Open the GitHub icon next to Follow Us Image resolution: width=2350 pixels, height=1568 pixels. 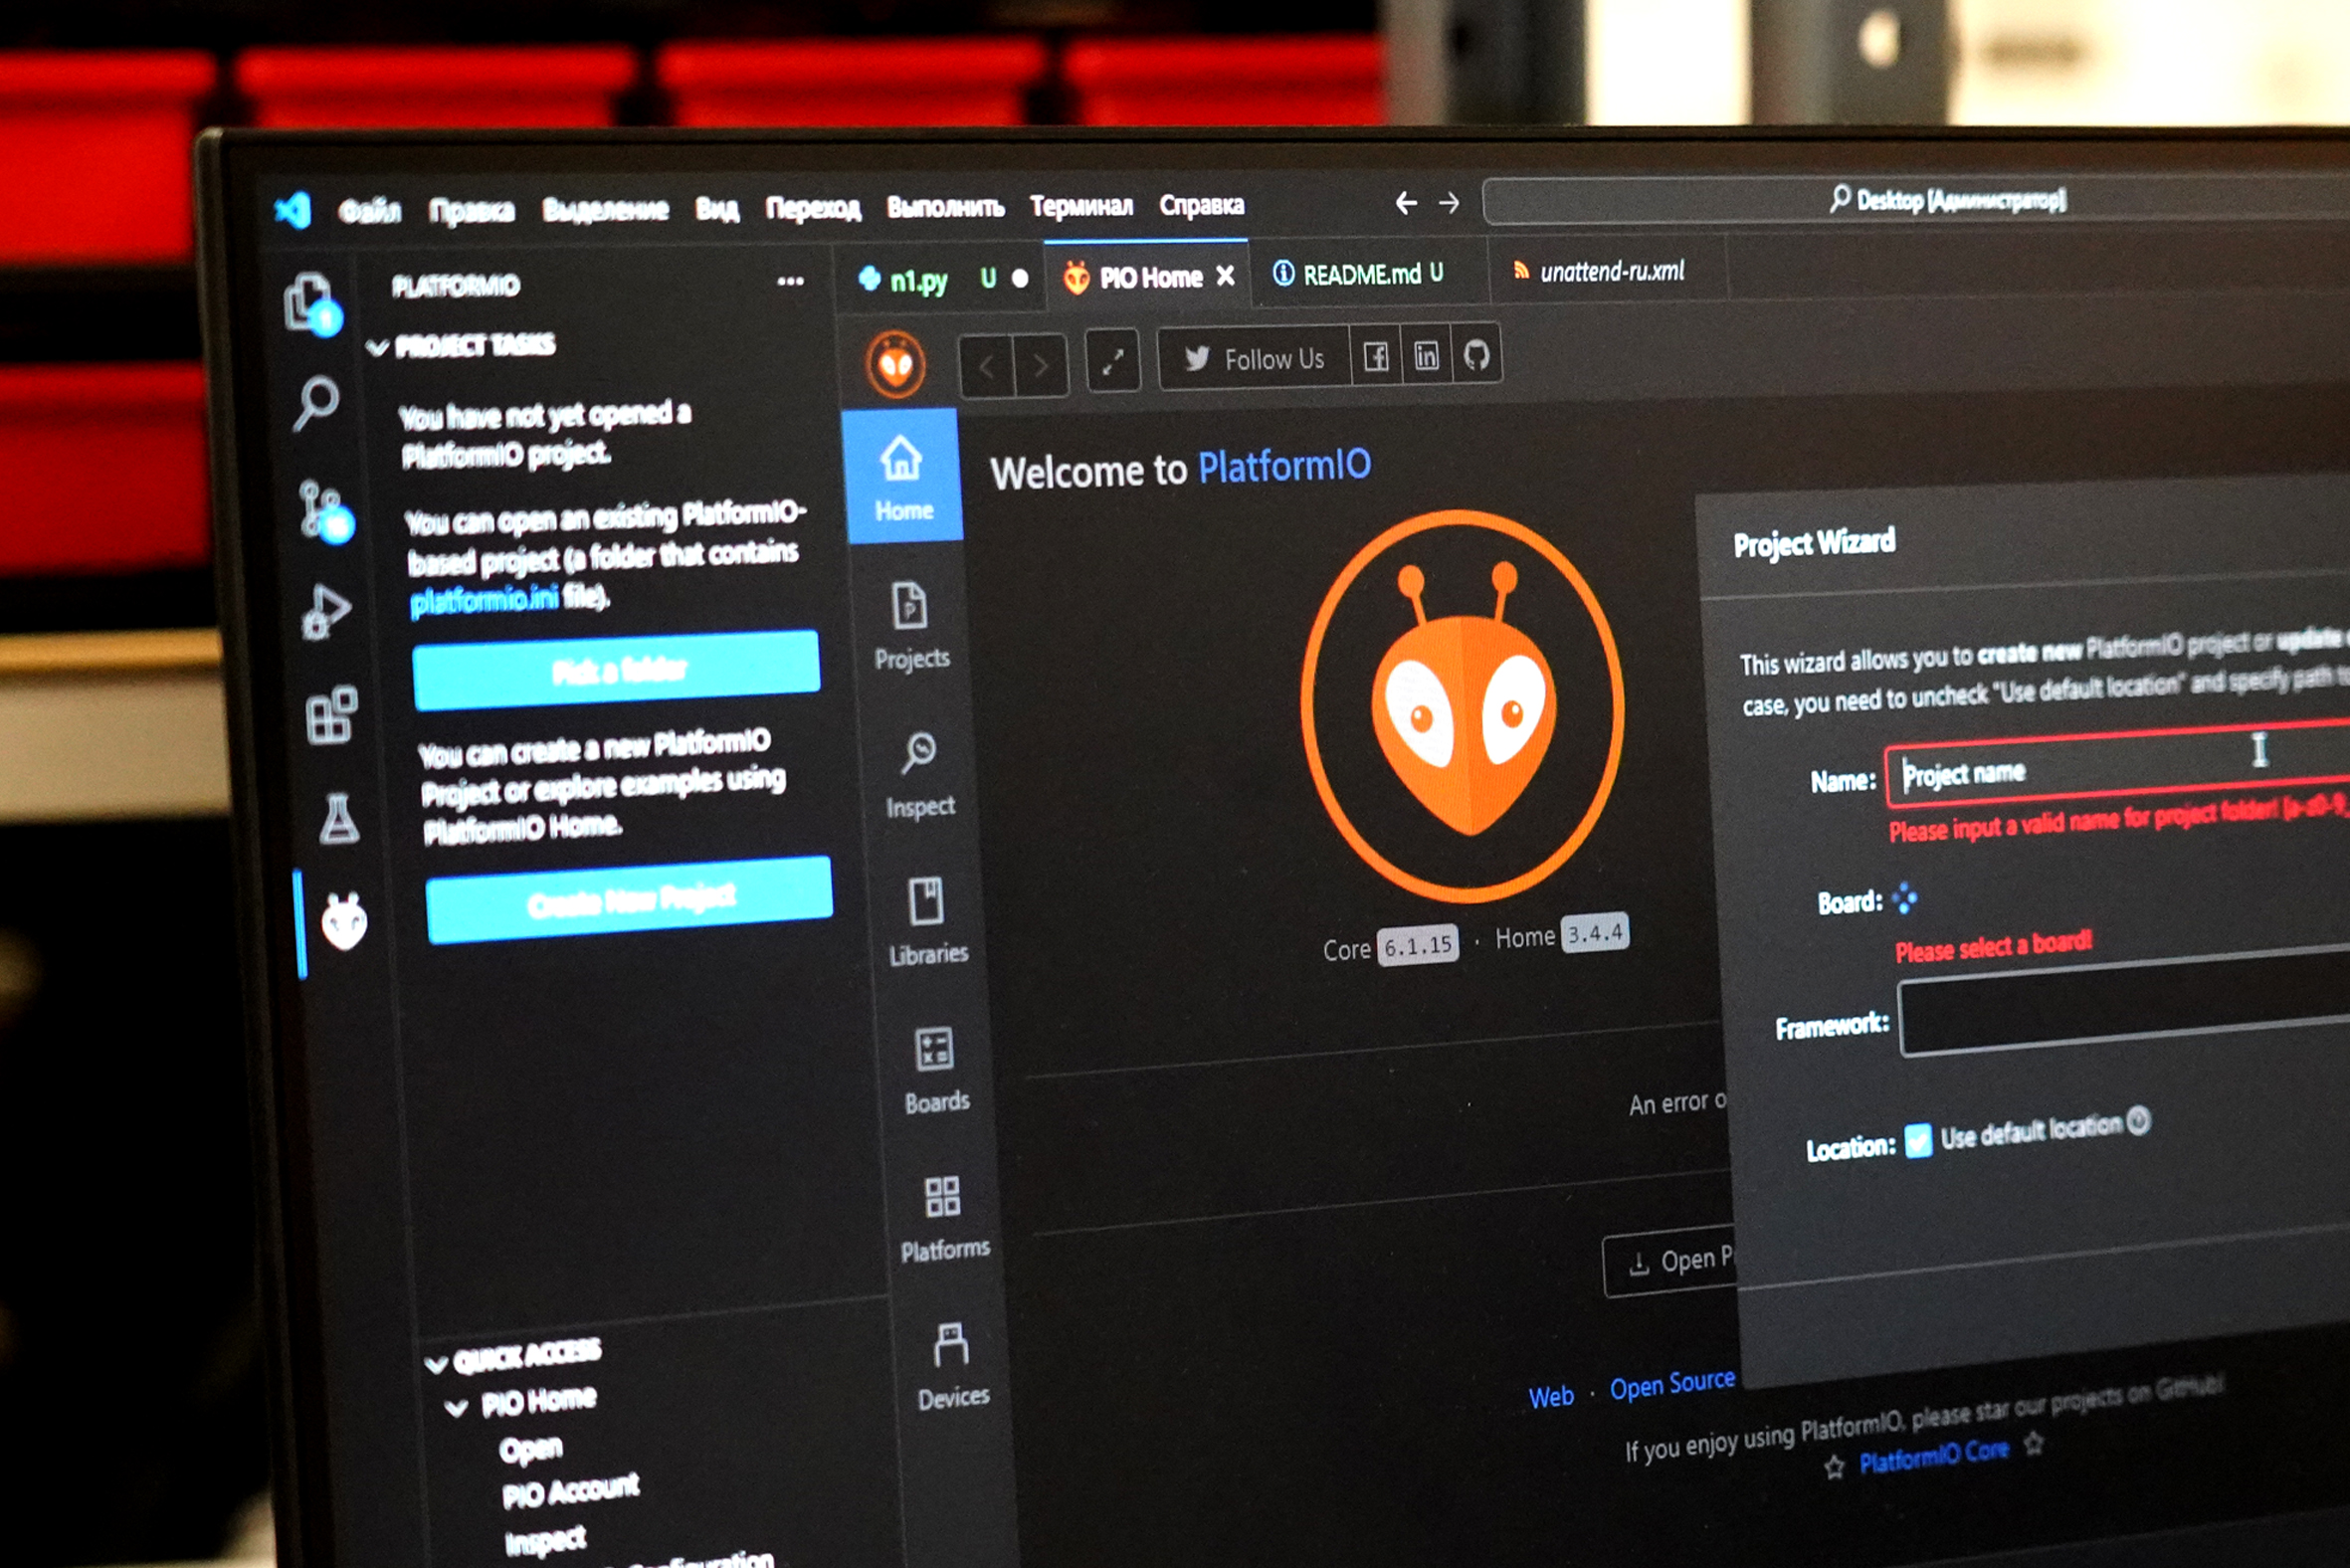pos(1476,355)
